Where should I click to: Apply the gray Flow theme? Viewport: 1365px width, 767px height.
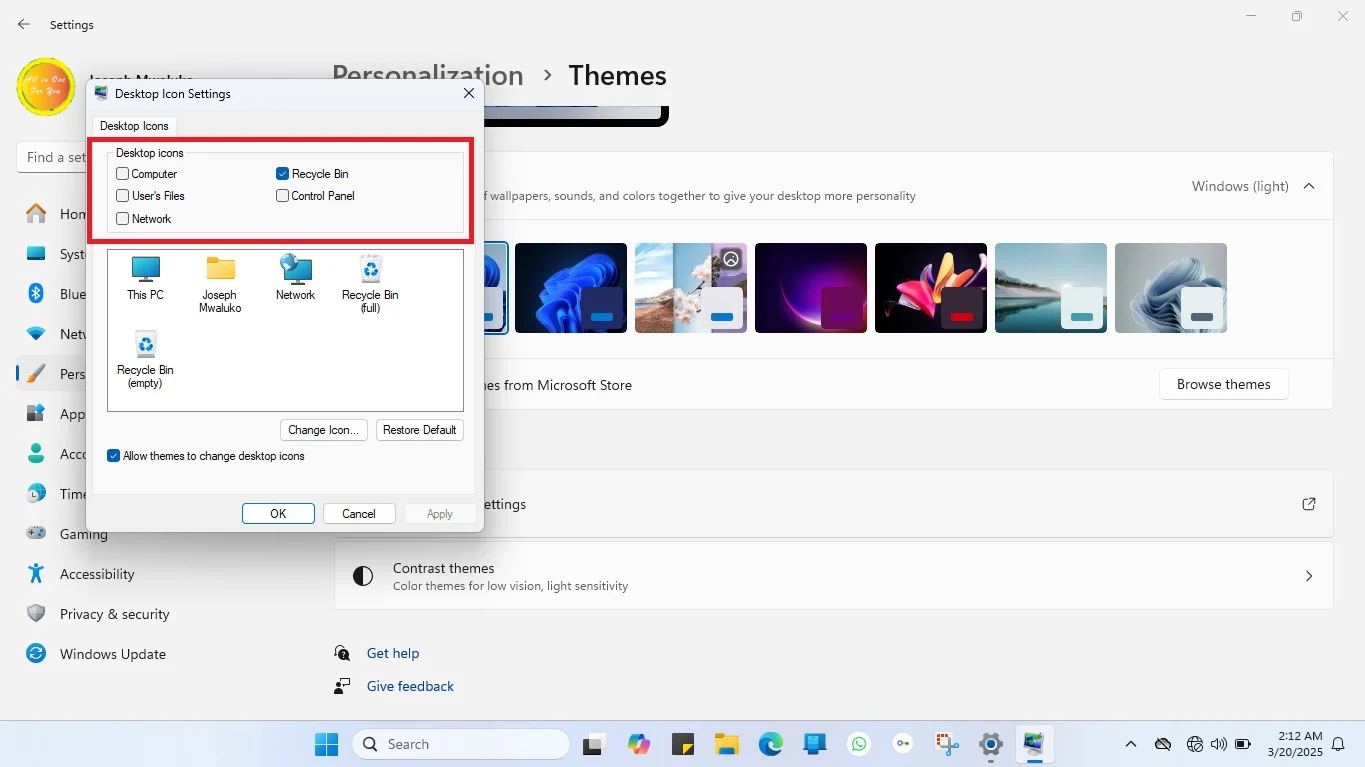pyautogui.click(x=1171, y=288)
